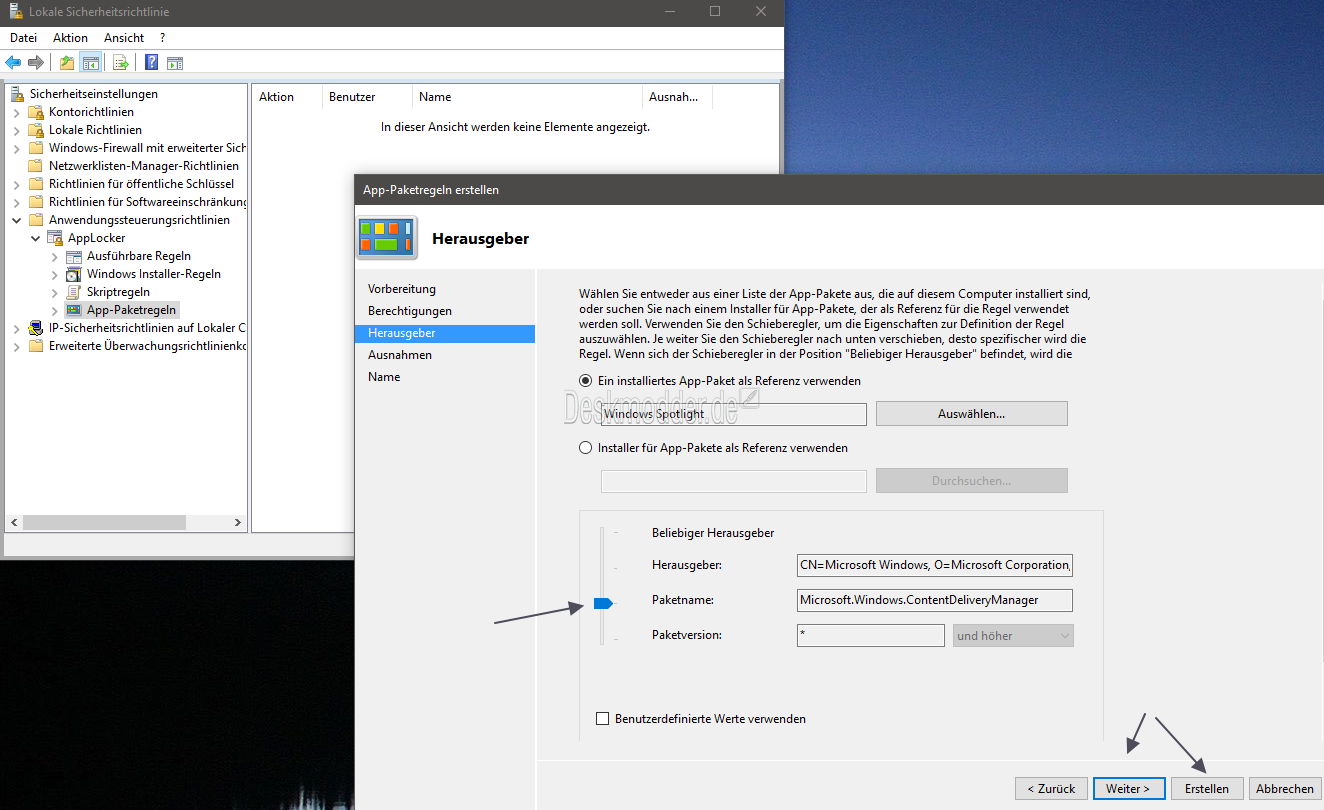Click the Ausführbare Regeln icon
The image size is (1324, 810).
(74, 256)
